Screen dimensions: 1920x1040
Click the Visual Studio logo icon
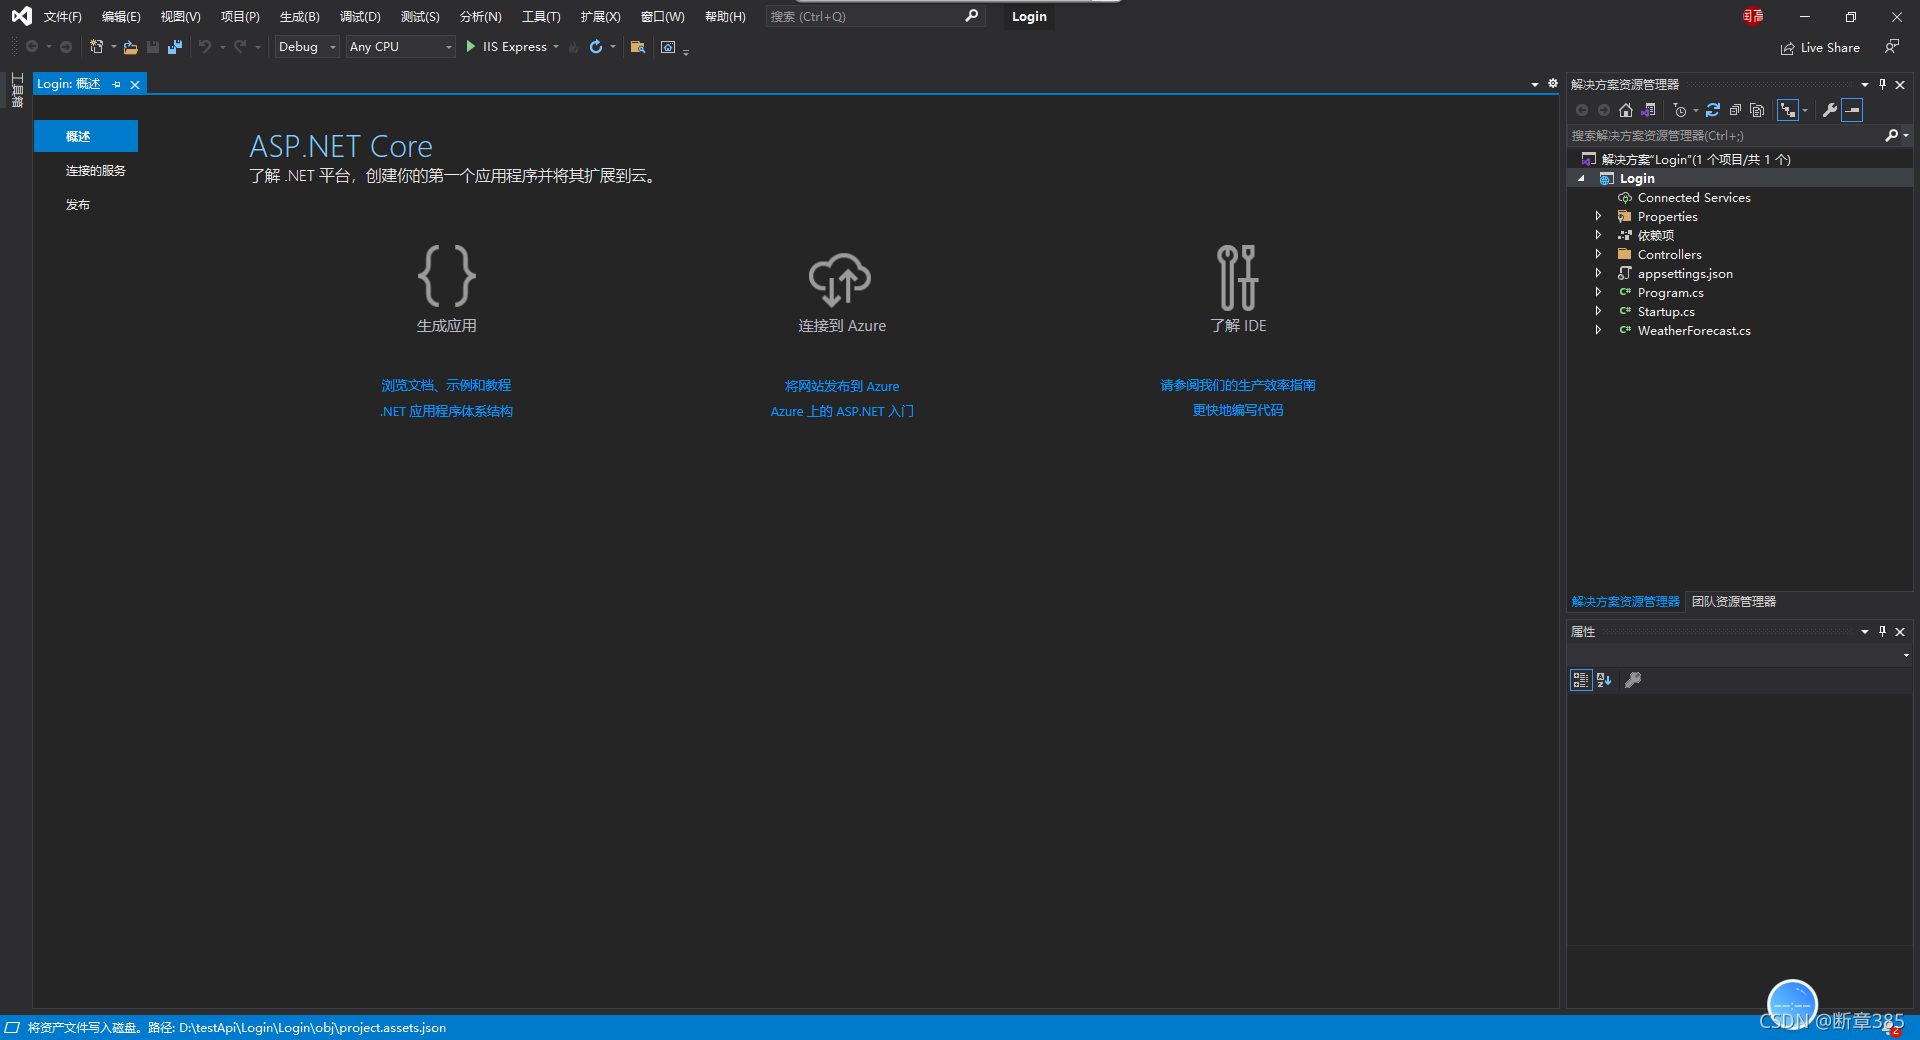pos(21,16)
